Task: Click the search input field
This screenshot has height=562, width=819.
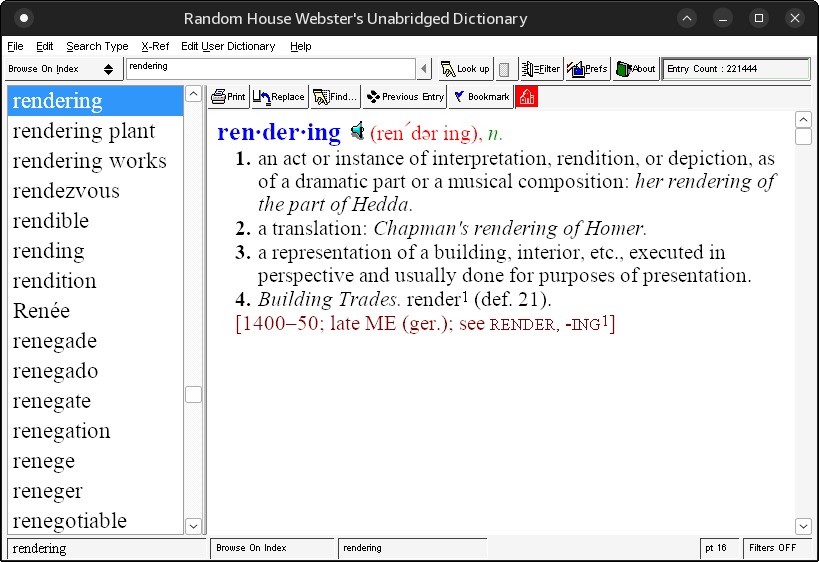Action: click(x=270, y=68)
